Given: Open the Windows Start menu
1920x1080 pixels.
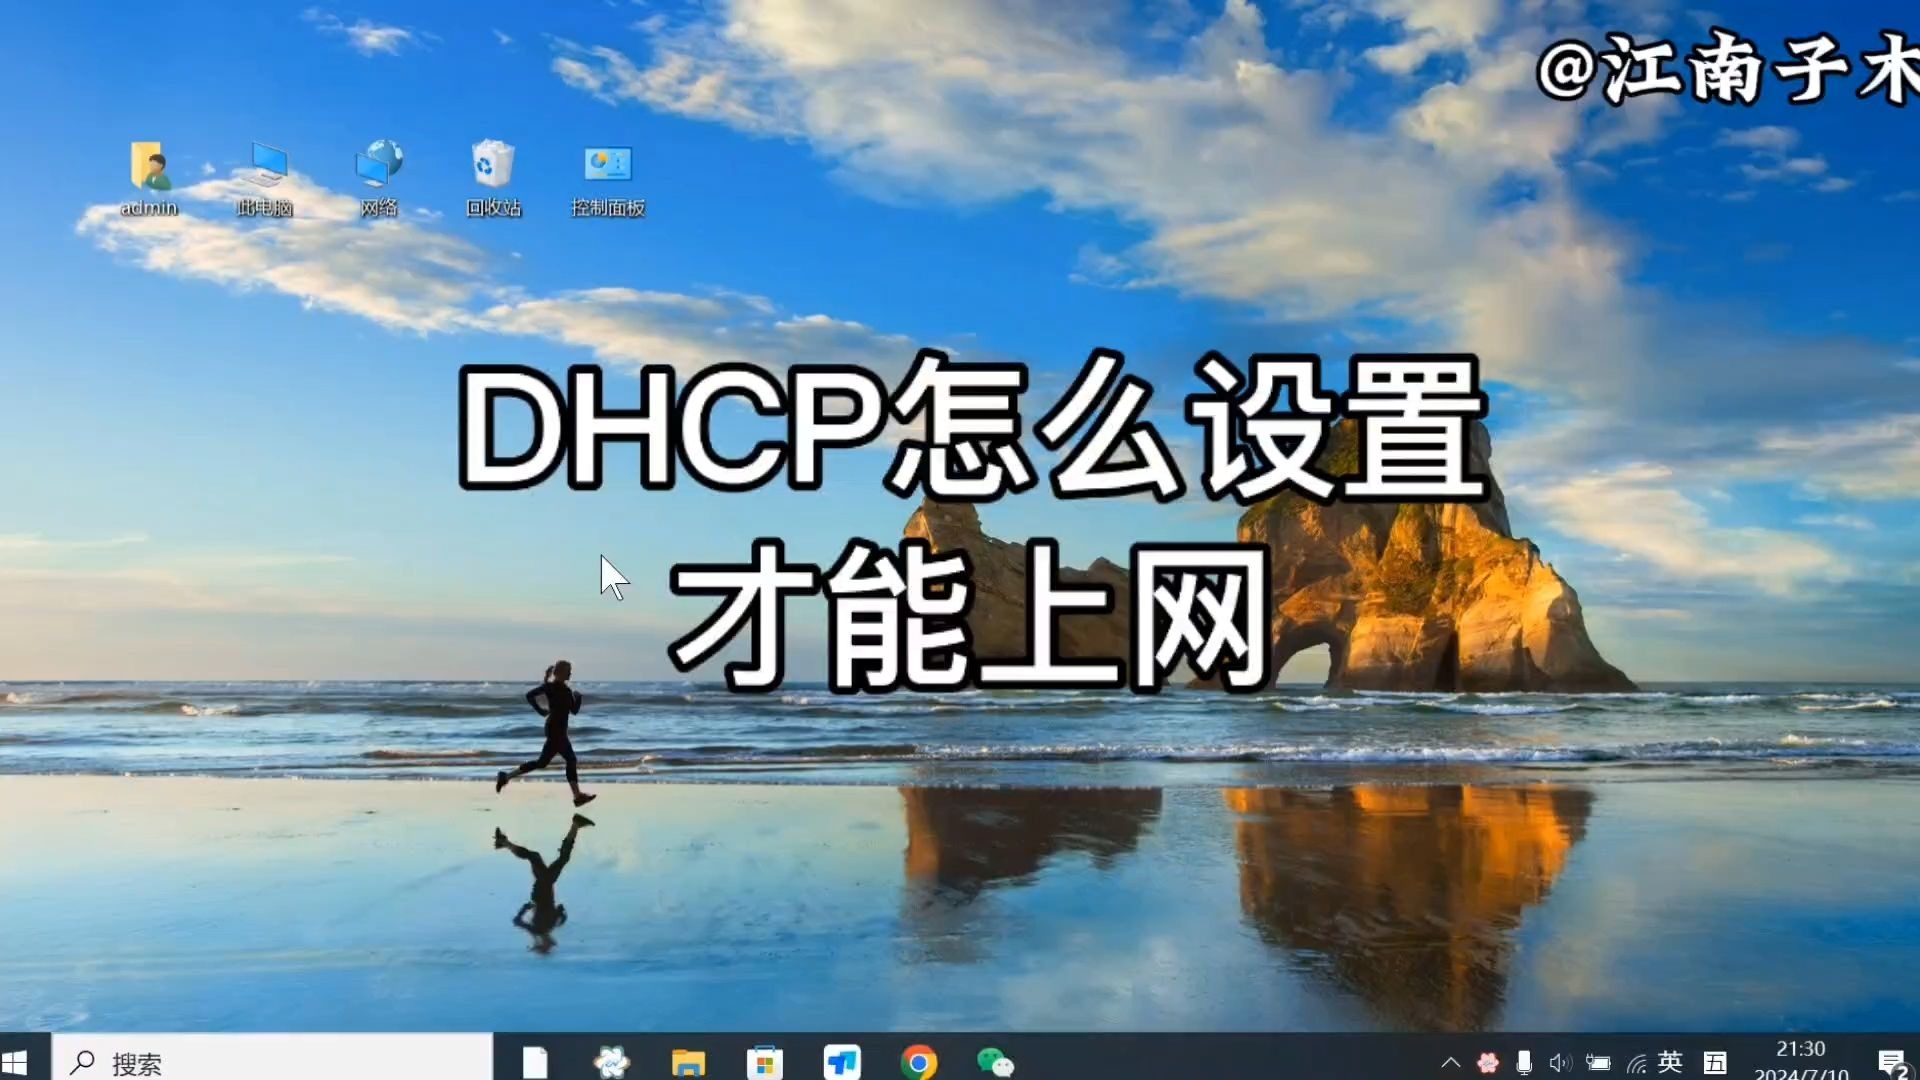Looking at the screenshot, I should pyautogui.click(x=16, y=1062).
